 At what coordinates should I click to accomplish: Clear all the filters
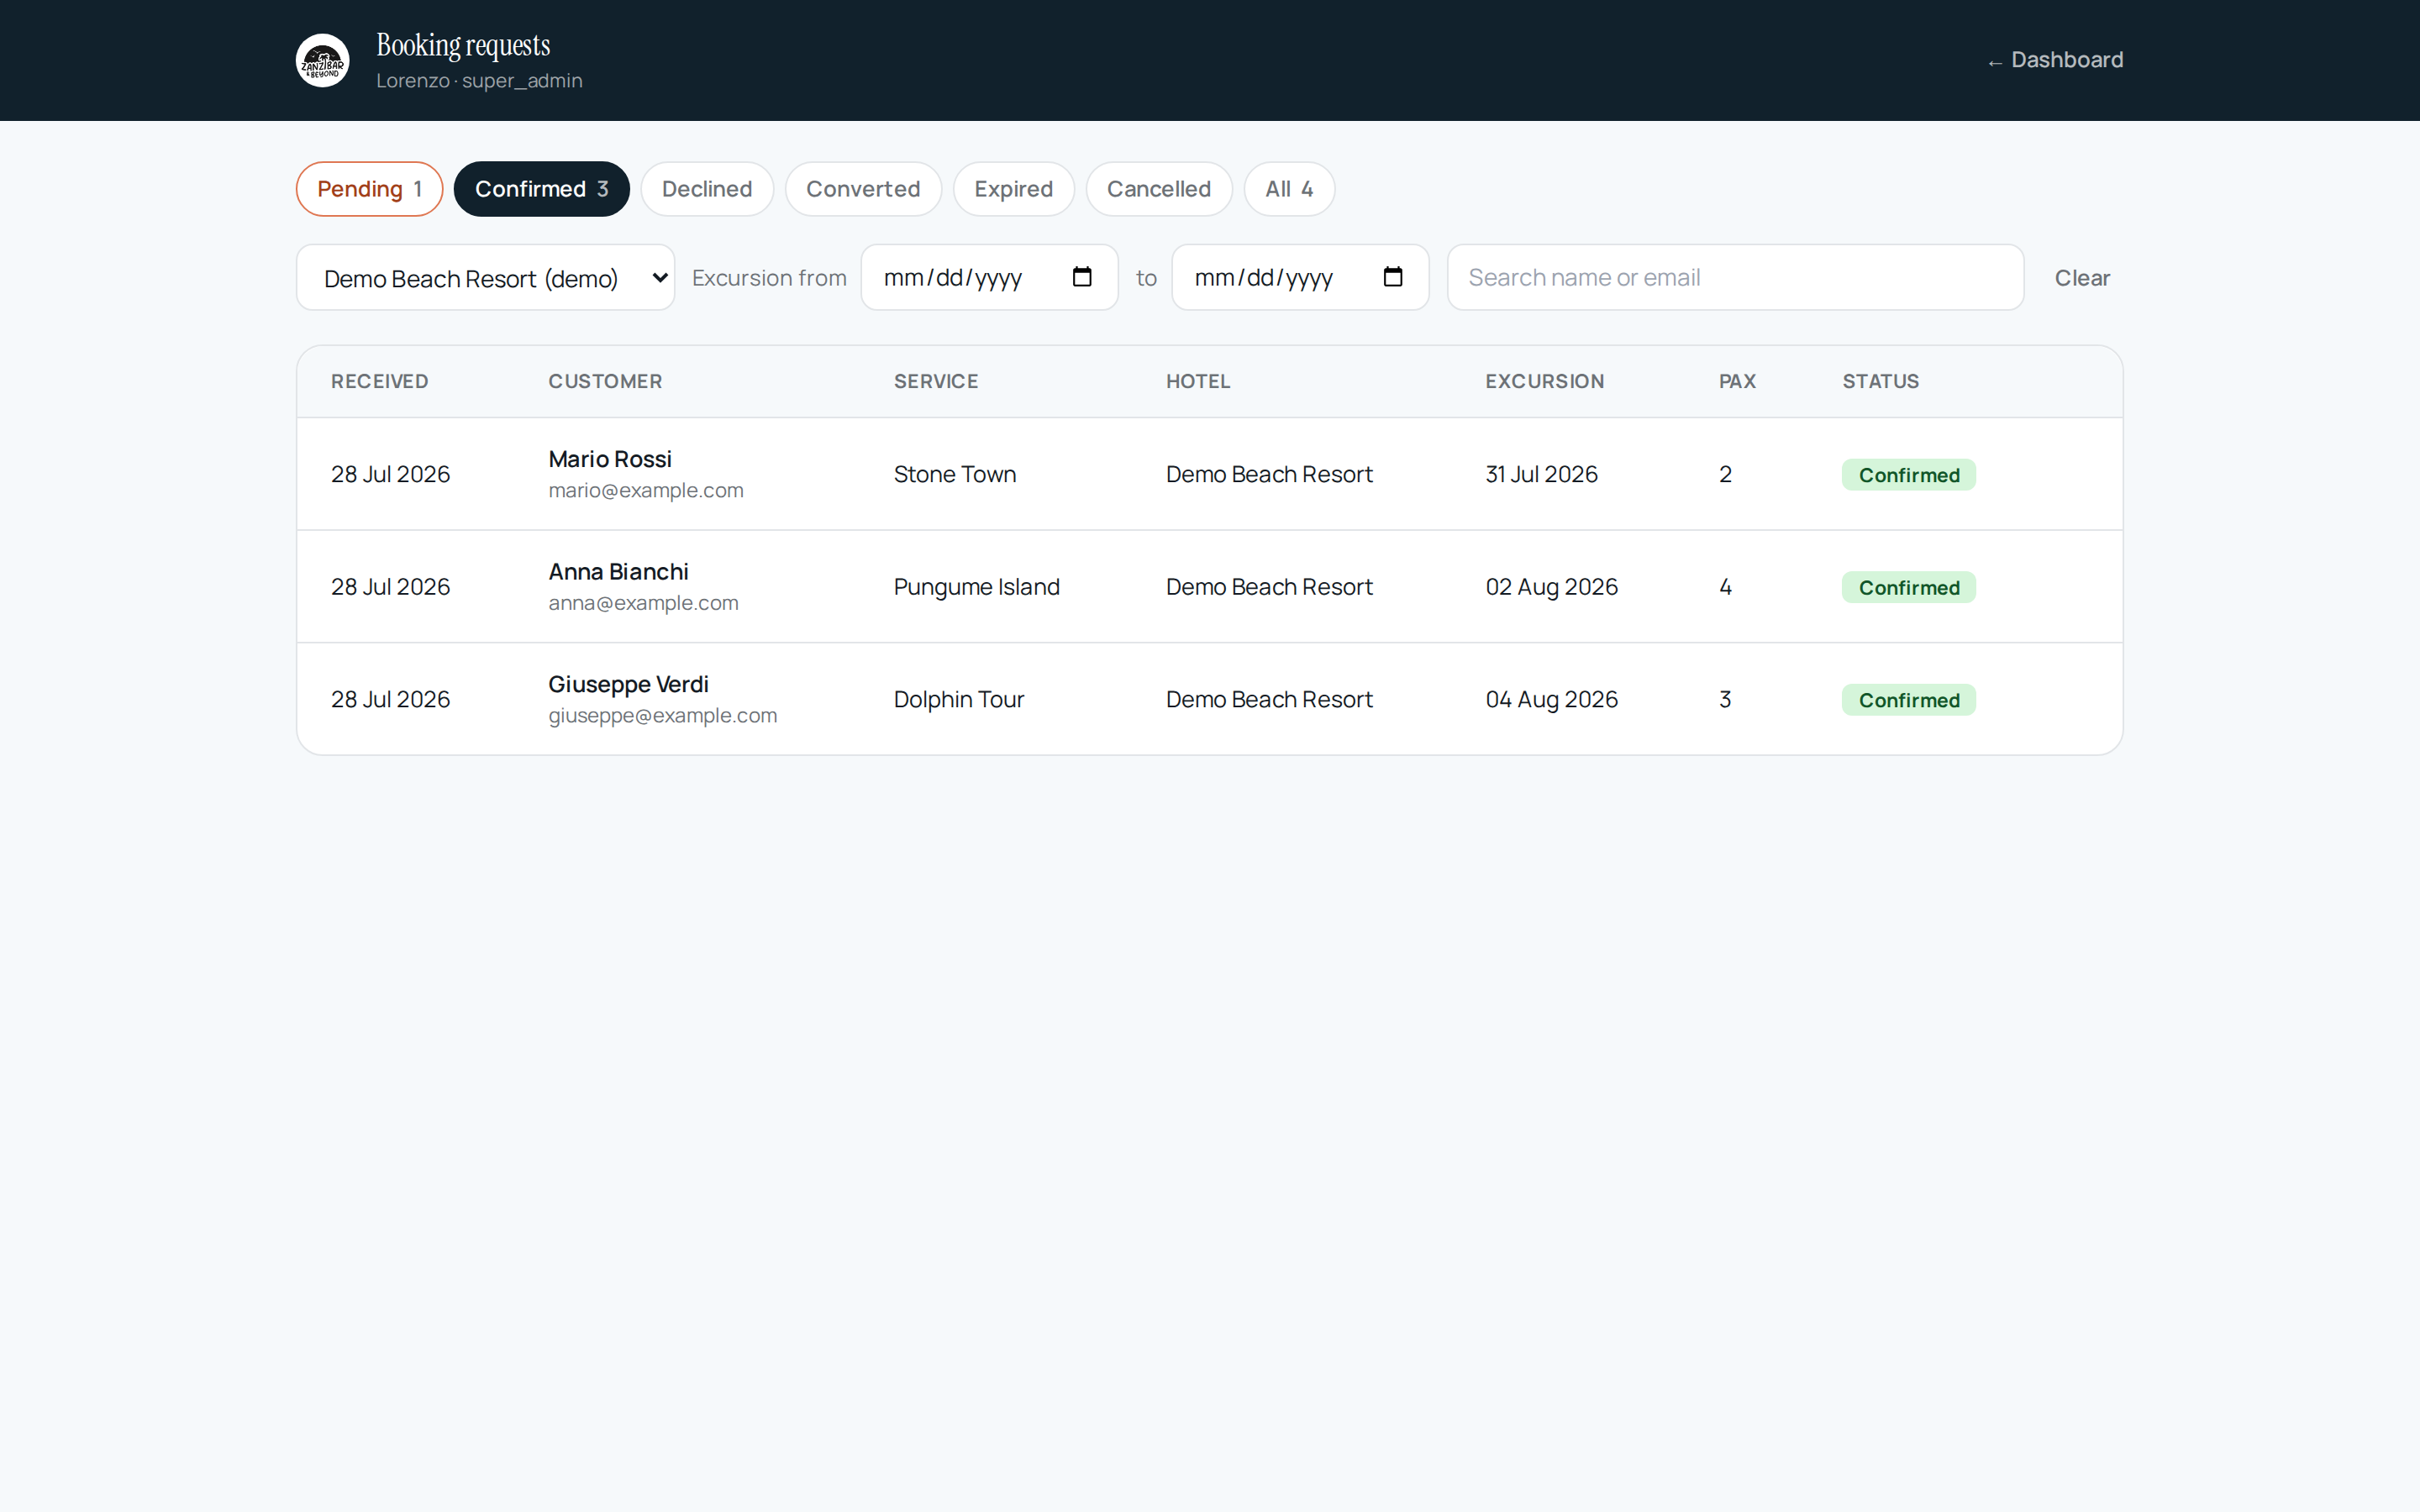coord(2082,278)
